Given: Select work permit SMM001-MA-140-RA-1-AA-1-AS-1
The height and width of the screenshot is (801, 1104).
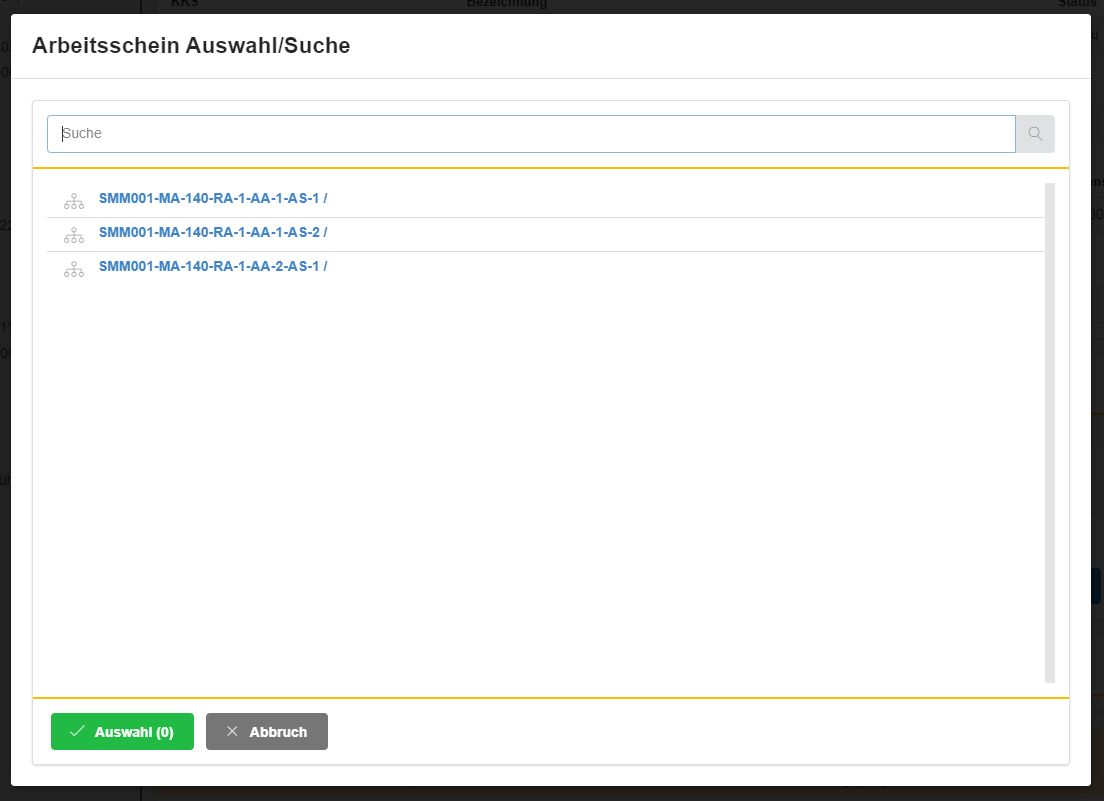Looking at the screenshot, I should coord(213,199).
